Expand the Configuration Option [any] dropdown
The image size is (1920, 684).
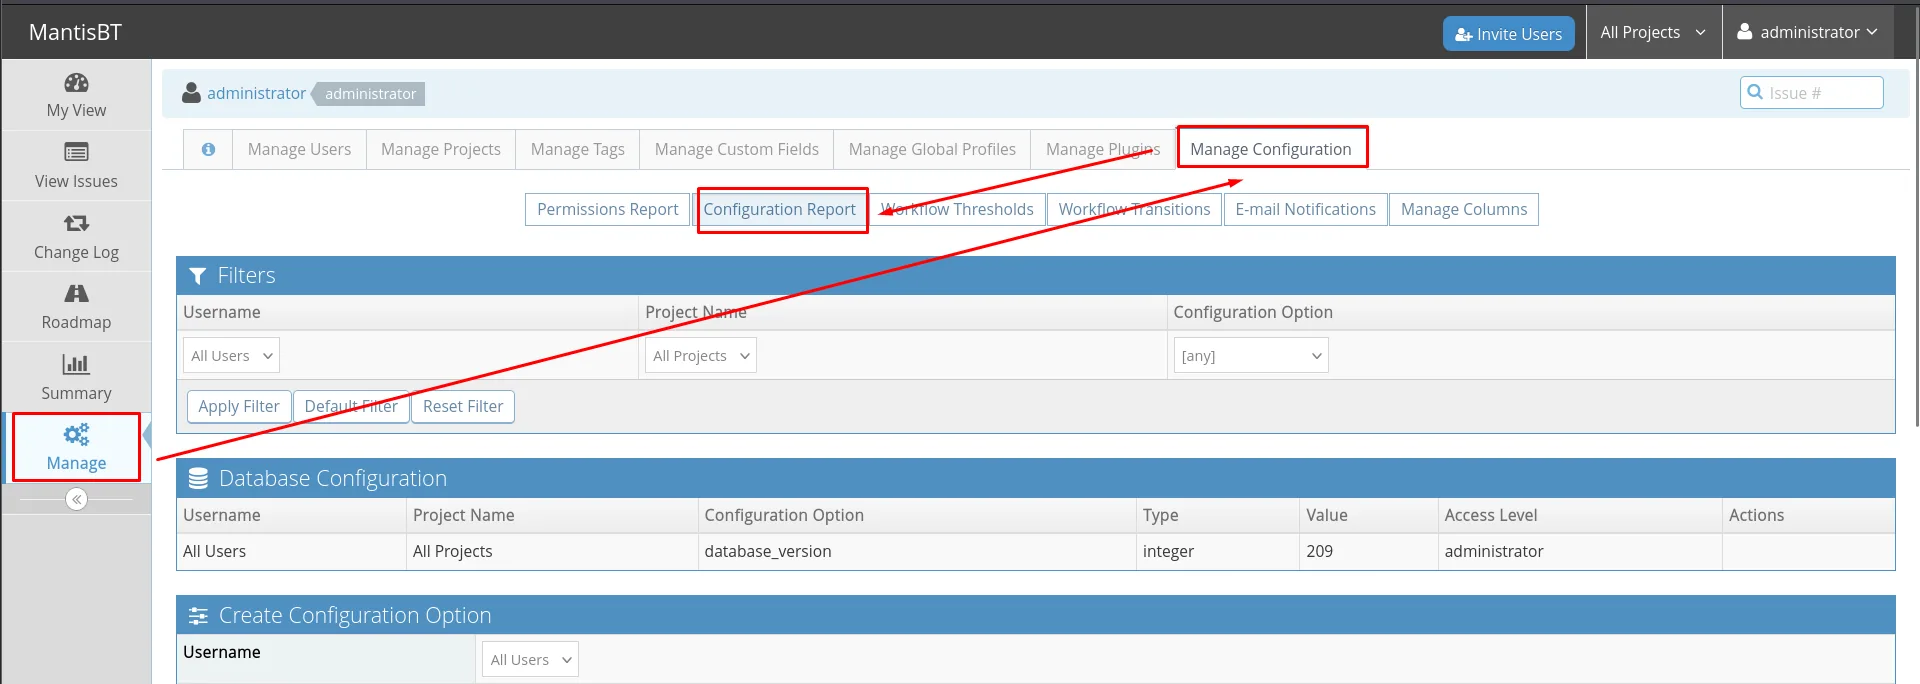(x=1251, y=356)
